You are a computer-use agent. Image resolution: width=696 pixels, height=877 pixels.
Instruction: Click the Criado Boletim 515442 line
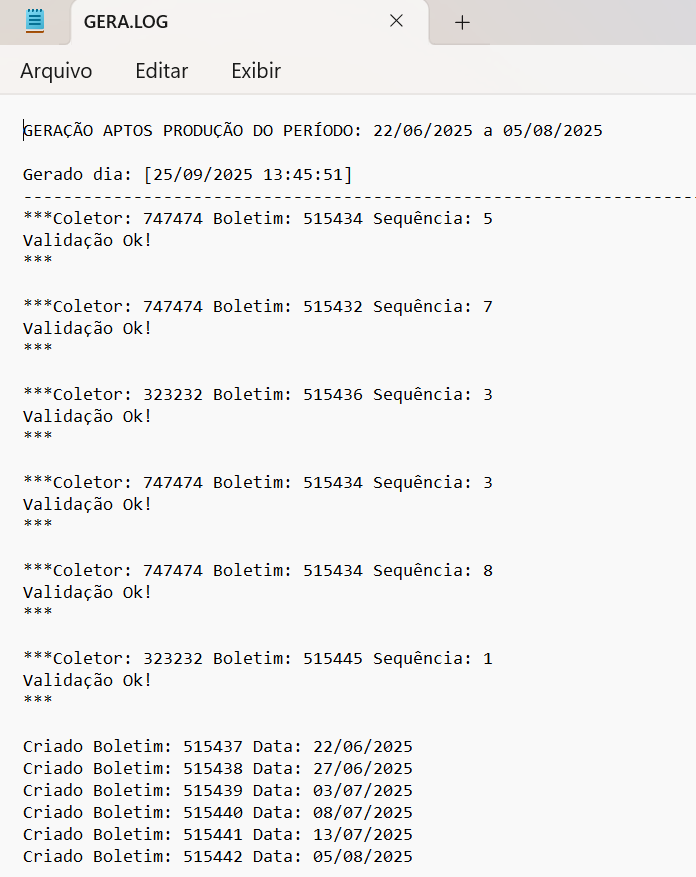tap(217, 857)
